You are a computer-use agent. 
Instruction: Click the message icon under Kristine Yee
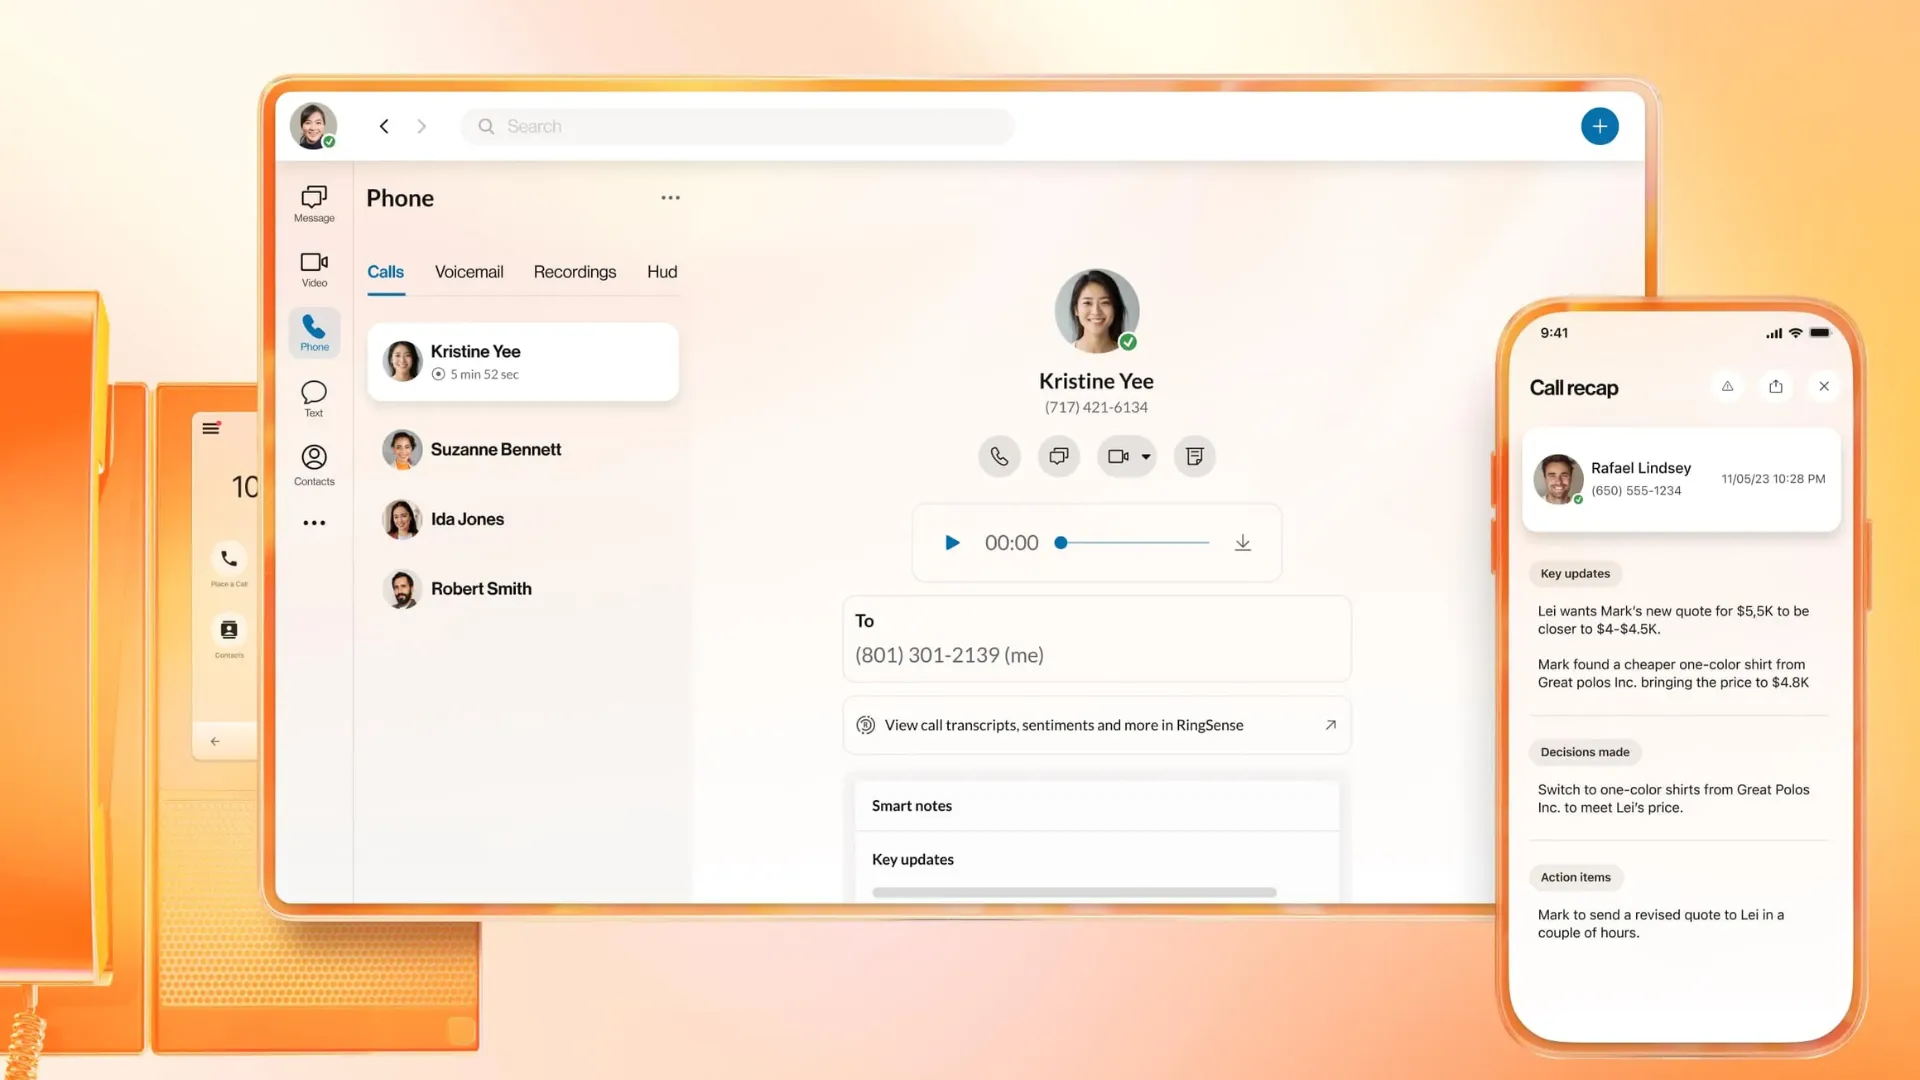[x=1058, y=457]
